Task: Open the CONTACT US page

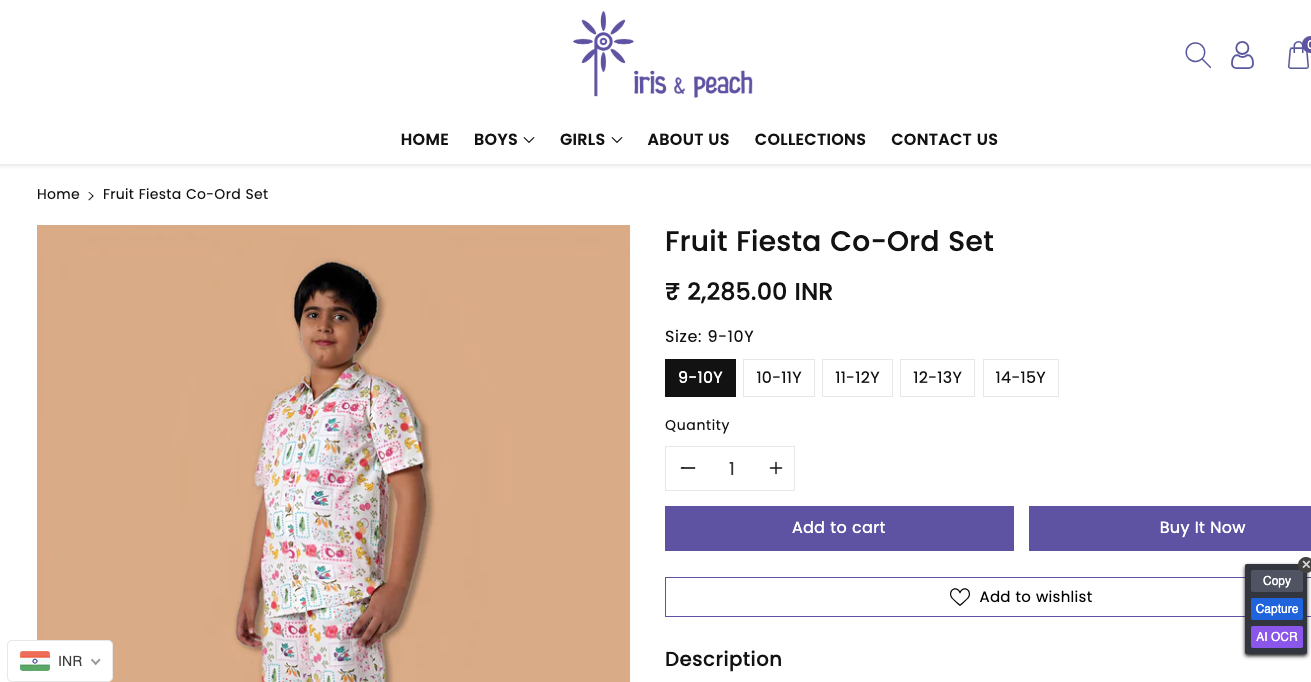Action: click(944, 140)
